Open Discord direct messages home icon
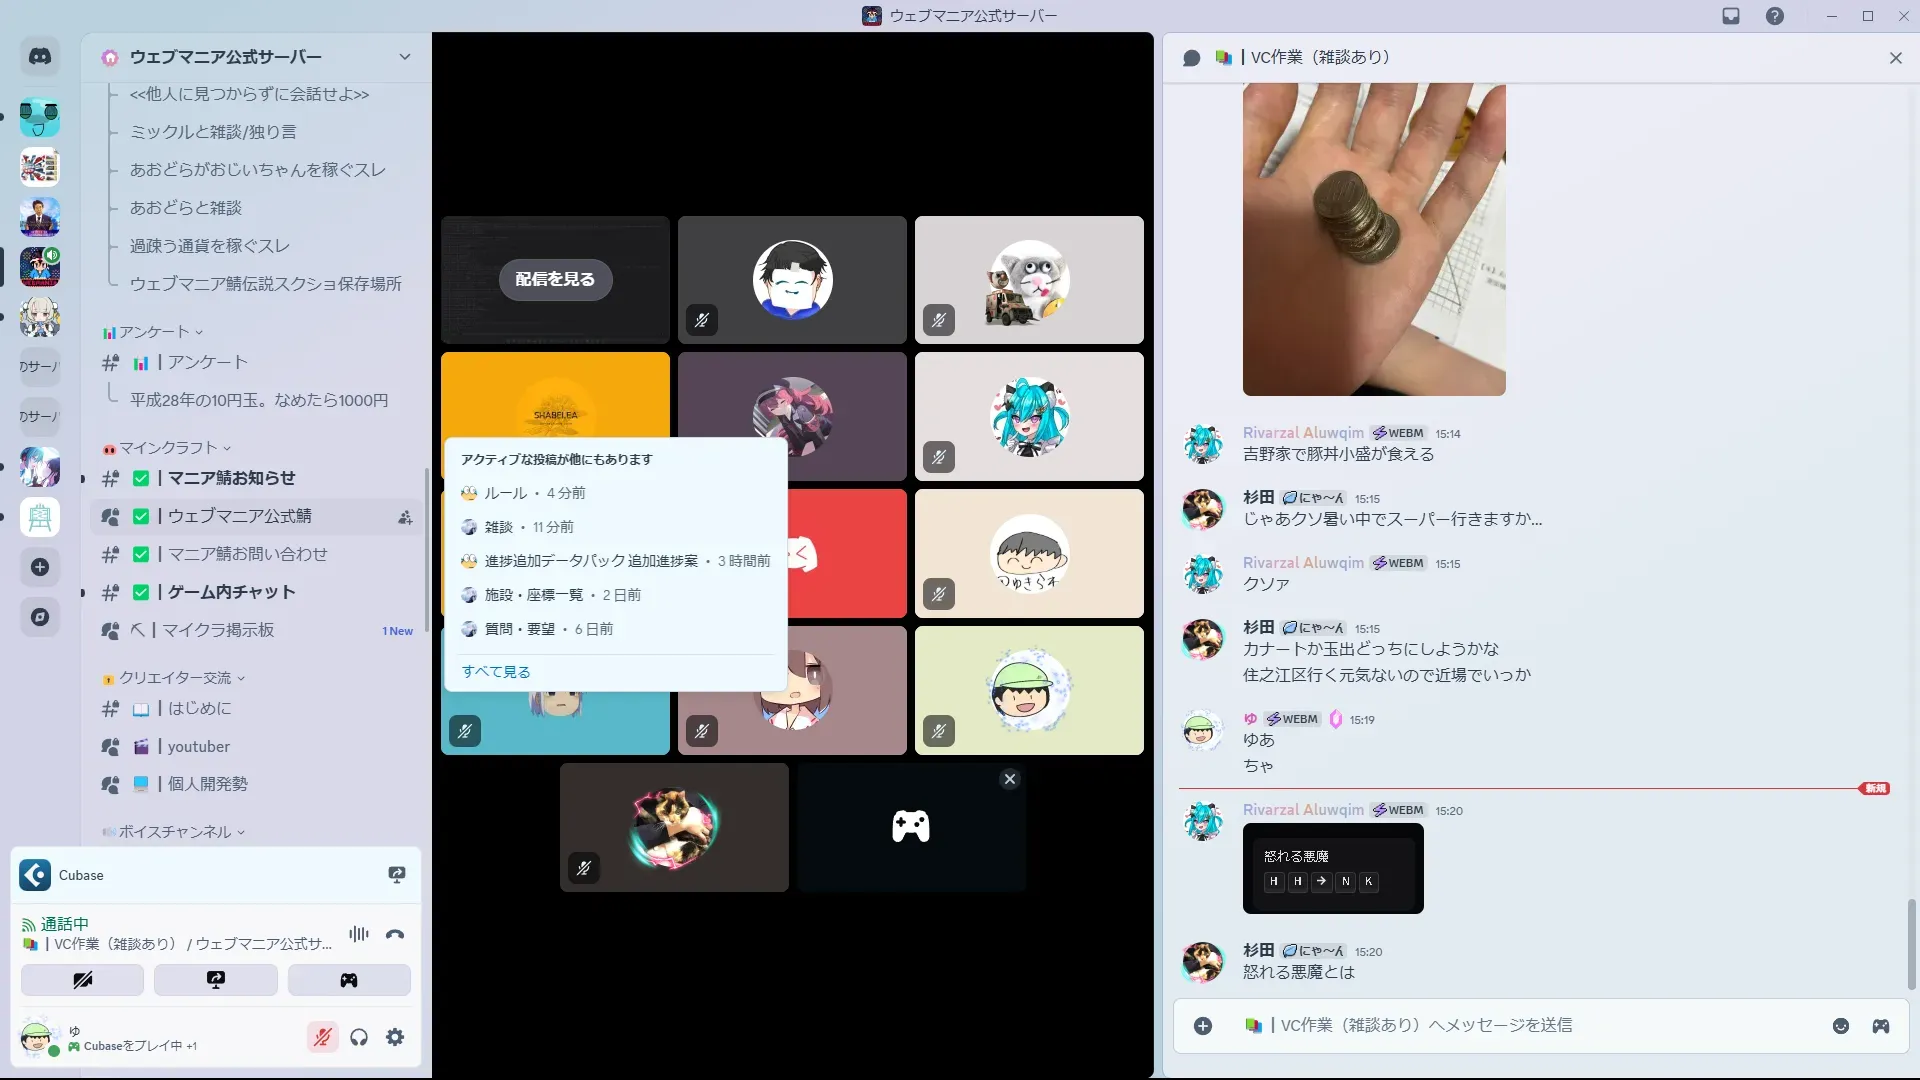The height and width of the screenshot is (1080, 1920). point(40,57)
